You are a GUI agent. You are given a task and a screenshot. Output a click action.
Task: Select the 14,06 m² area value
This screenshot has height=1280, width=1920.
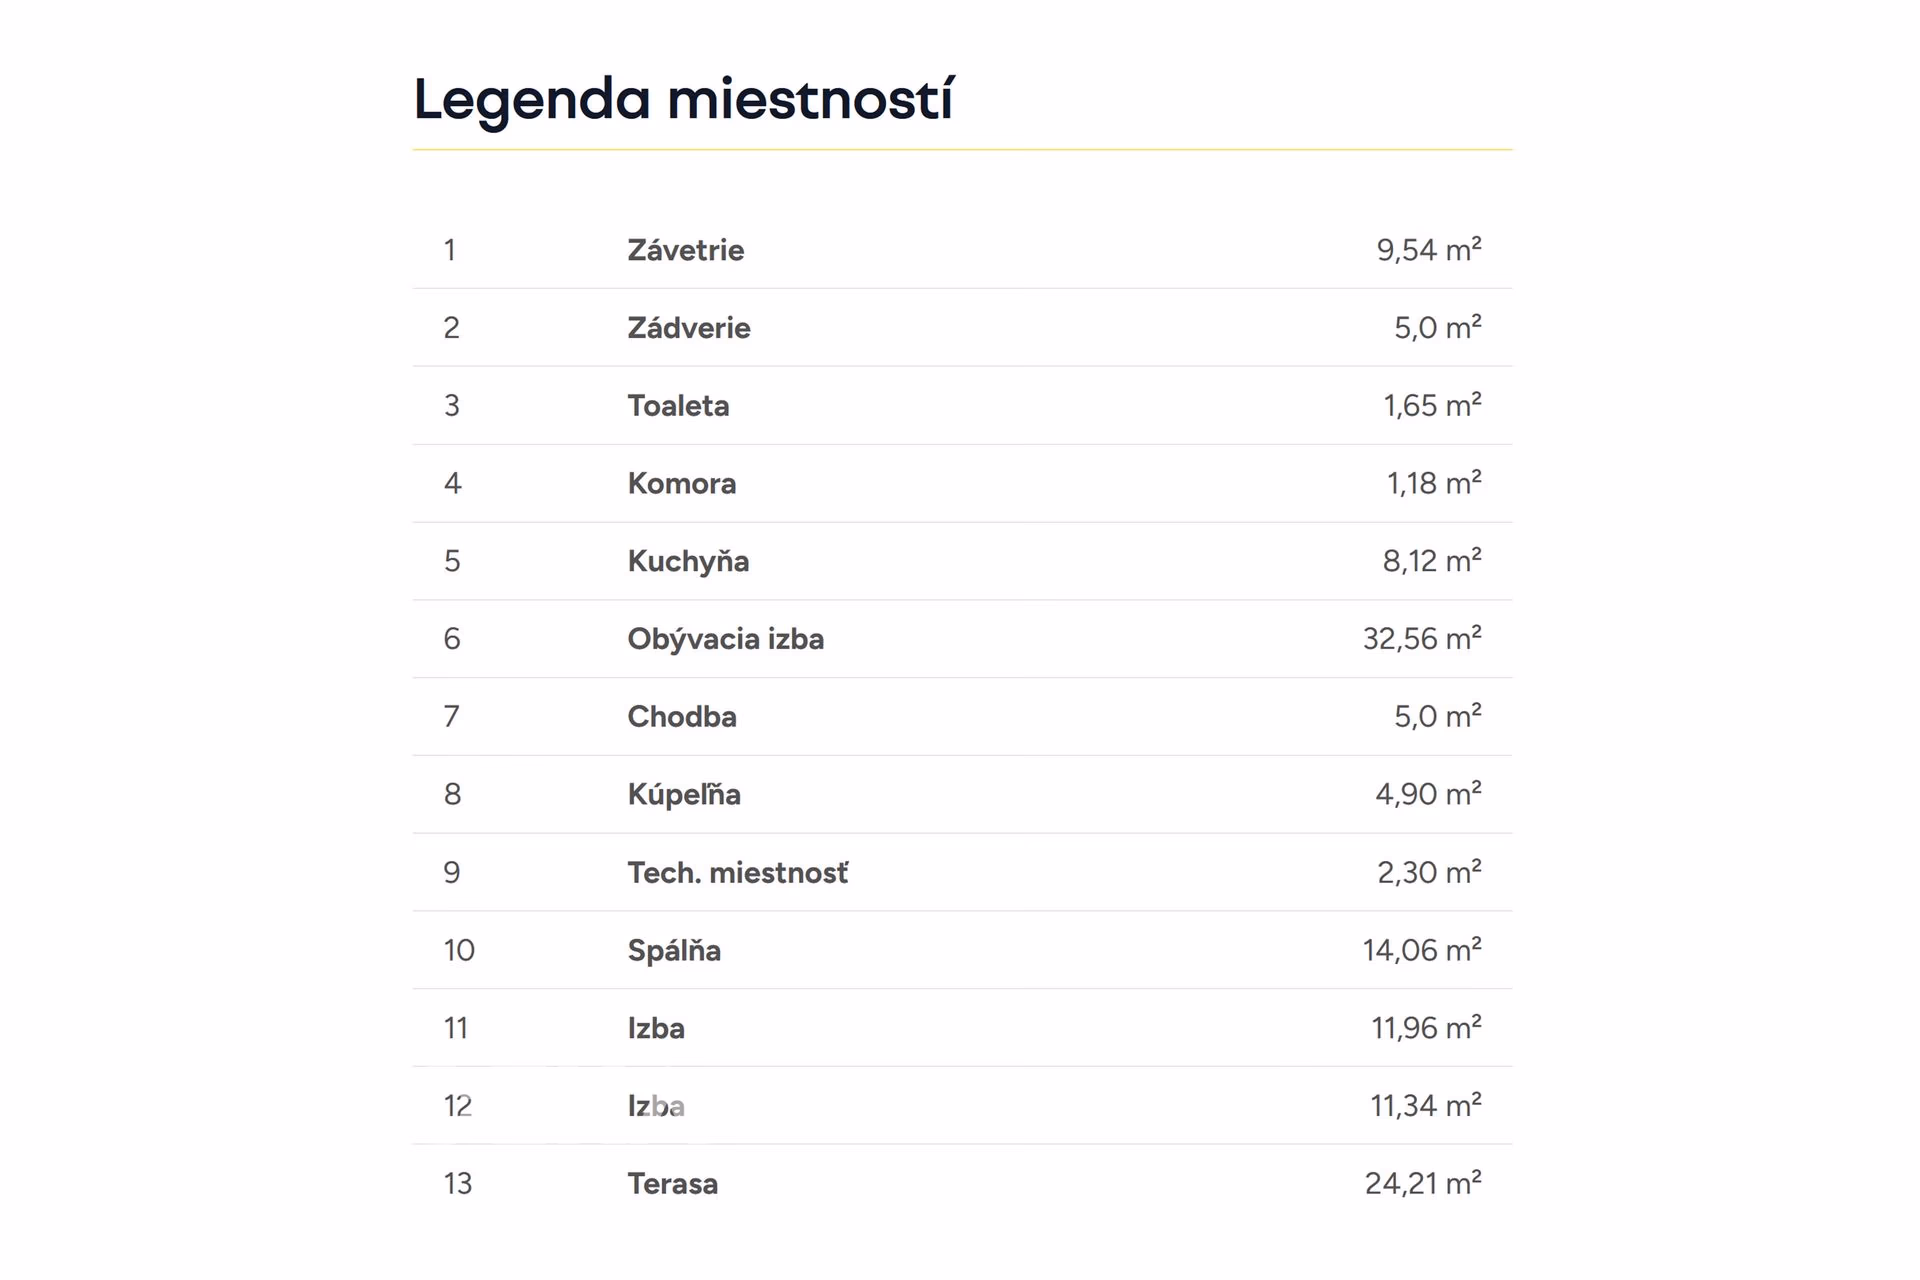point(1422,950)
